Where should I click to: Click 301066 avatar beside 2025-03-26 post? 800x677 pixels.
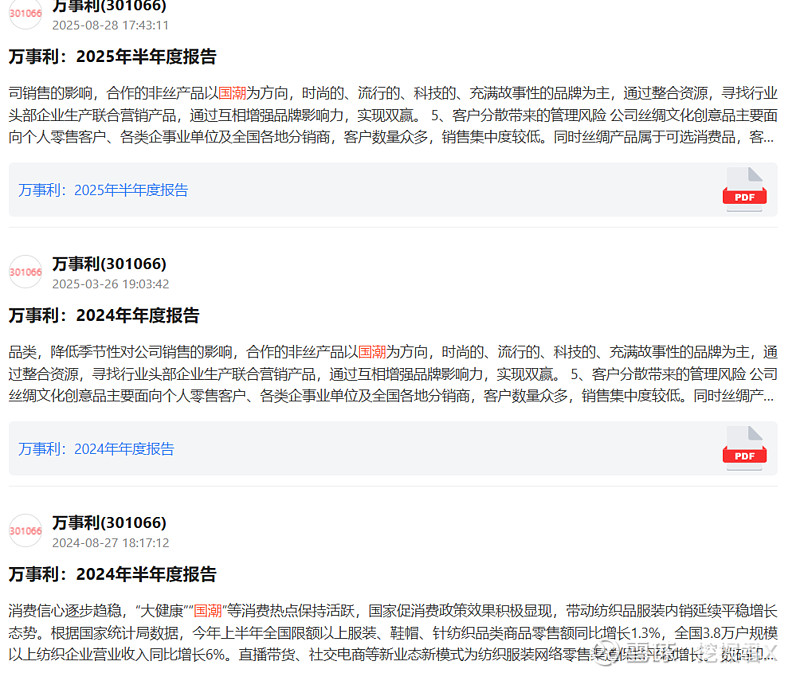(x=26, y=271)
